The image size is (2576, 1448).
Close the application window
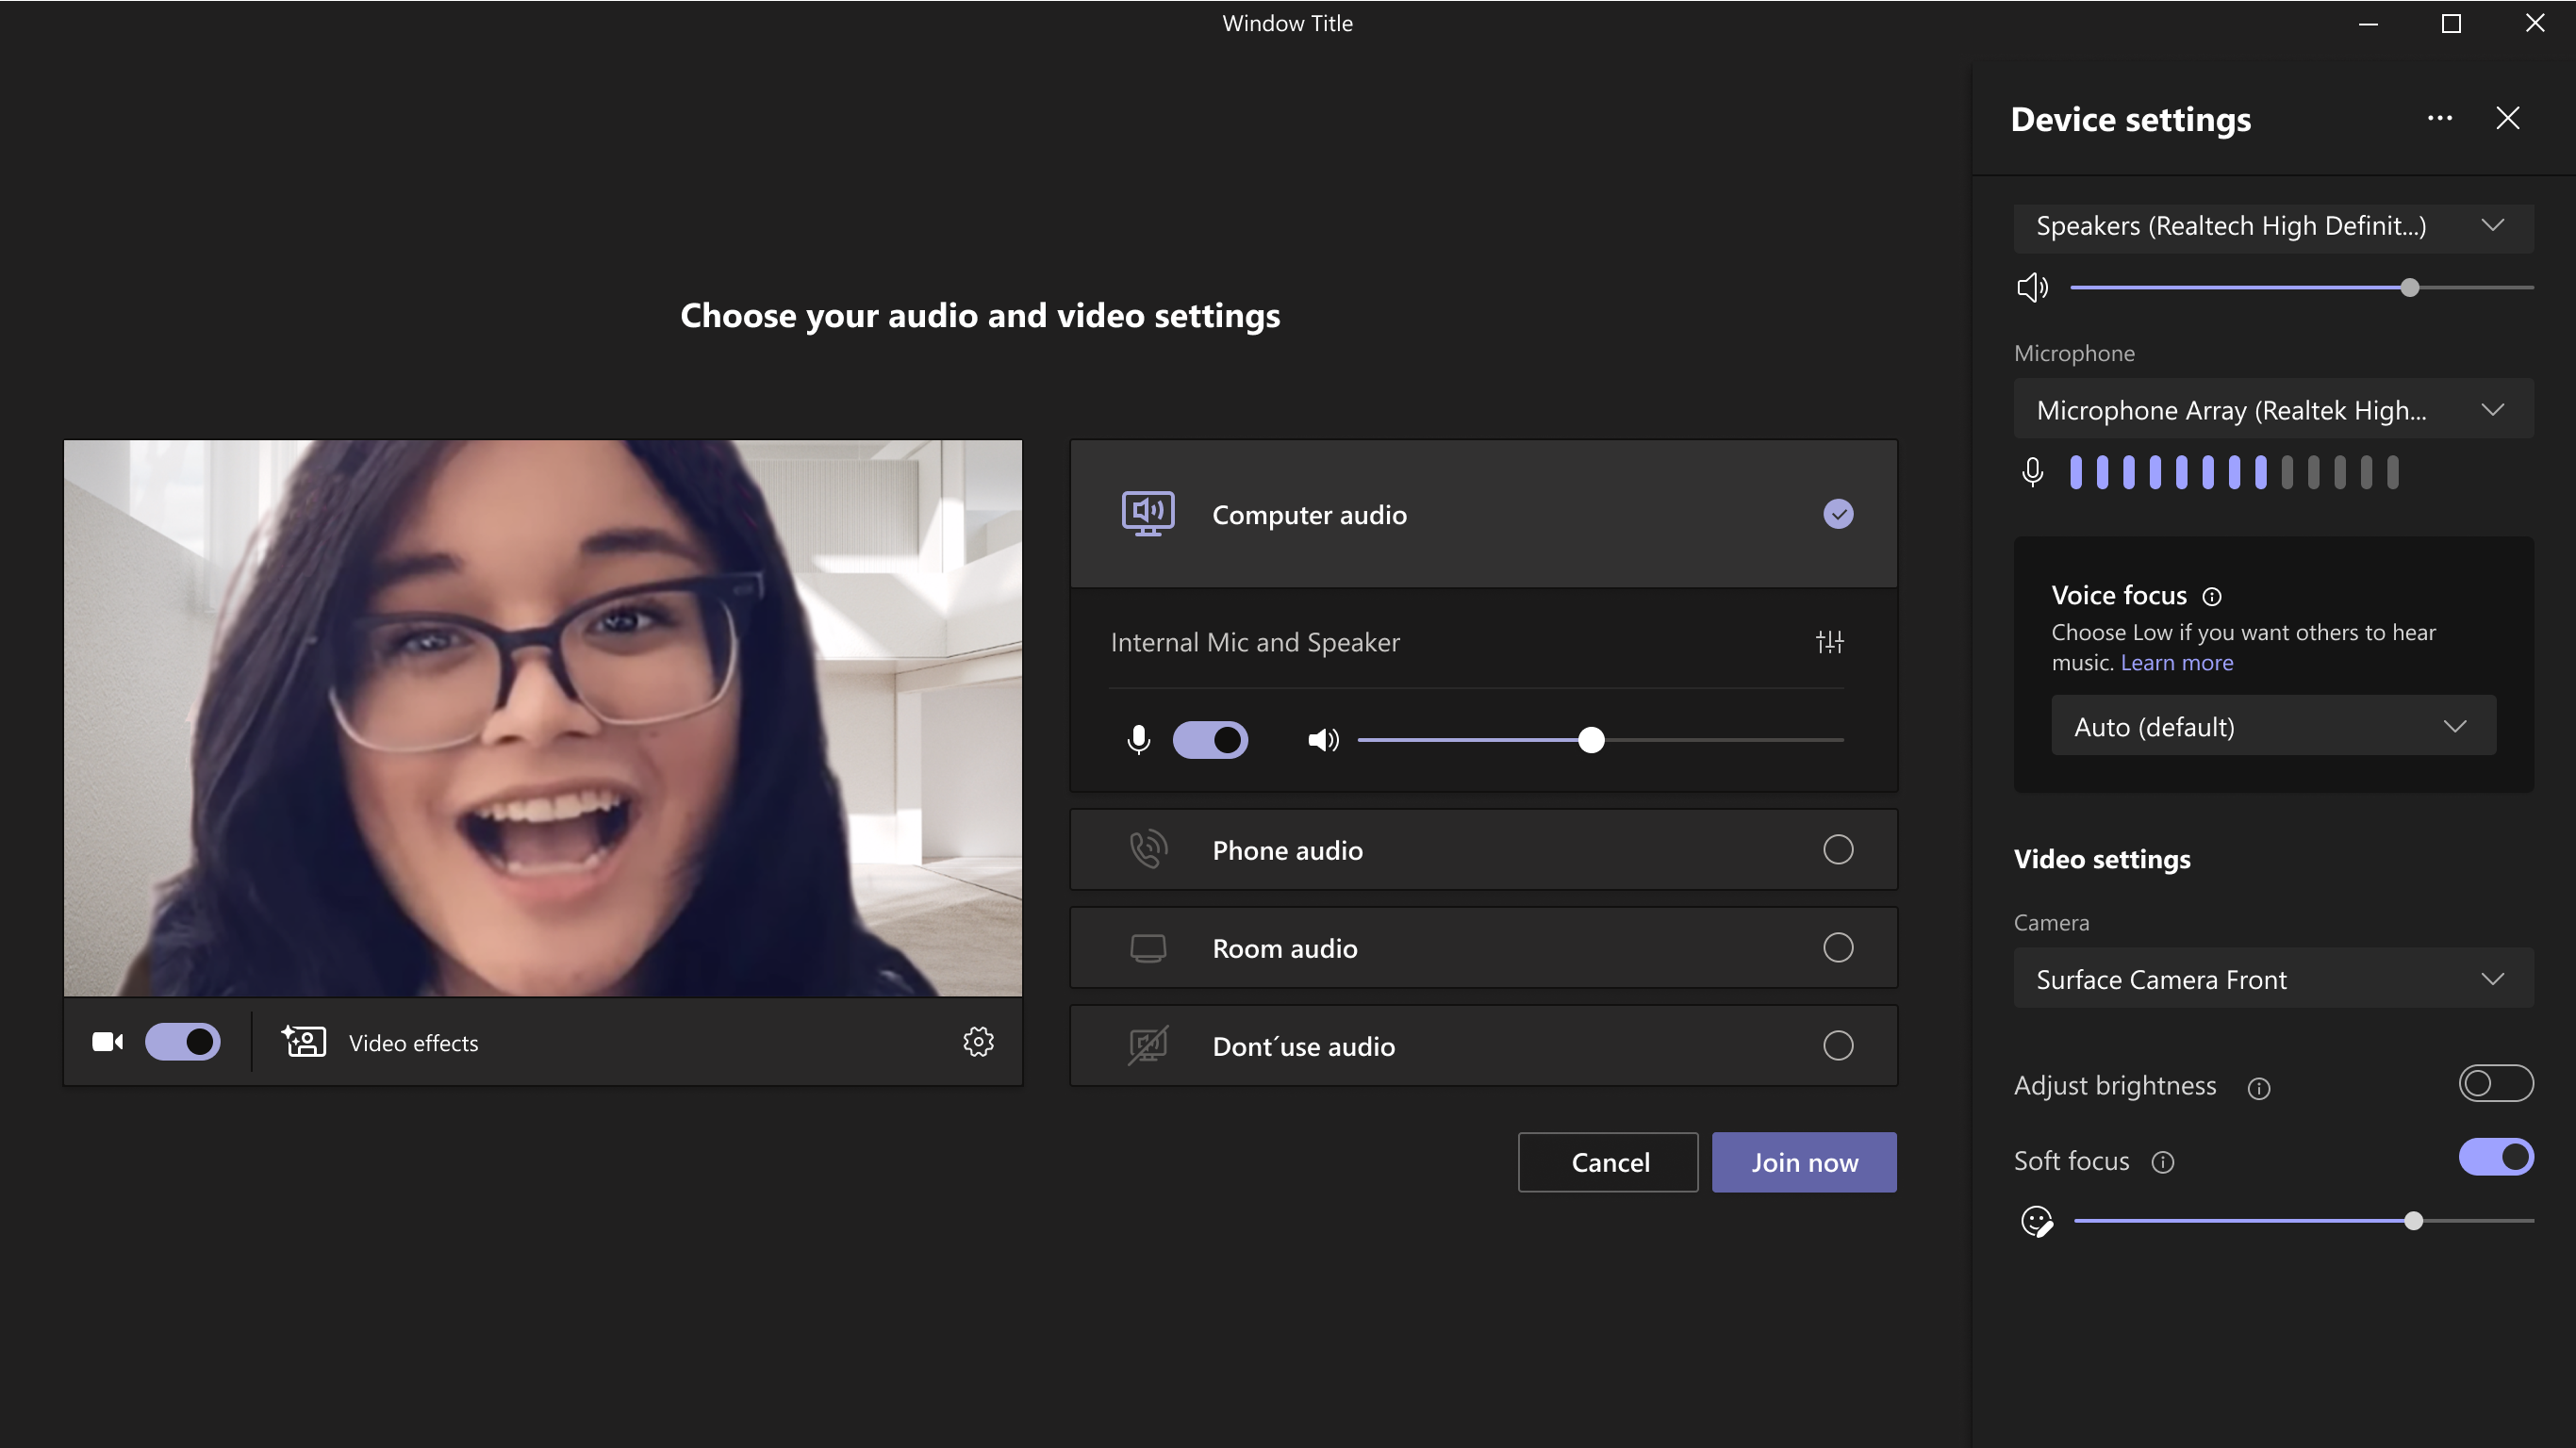2535,23
